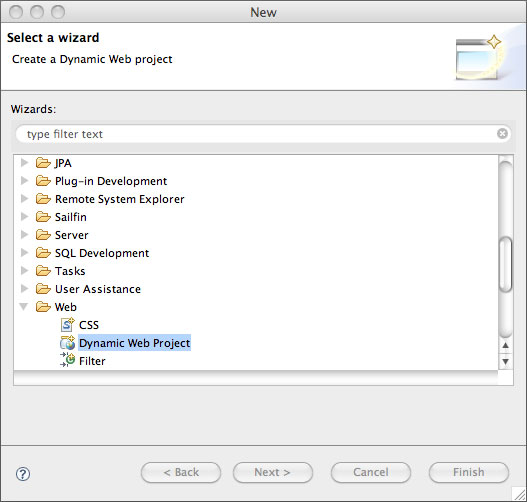Click the scrollbar down arrow
The image size is (527, 502).
[505, 362]
